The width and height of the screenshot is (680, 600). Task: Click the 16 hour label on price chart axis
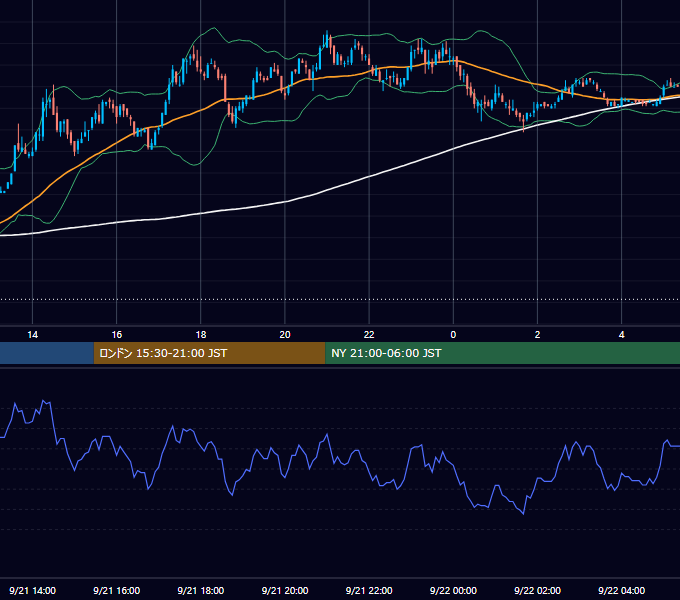pos(117,335)
